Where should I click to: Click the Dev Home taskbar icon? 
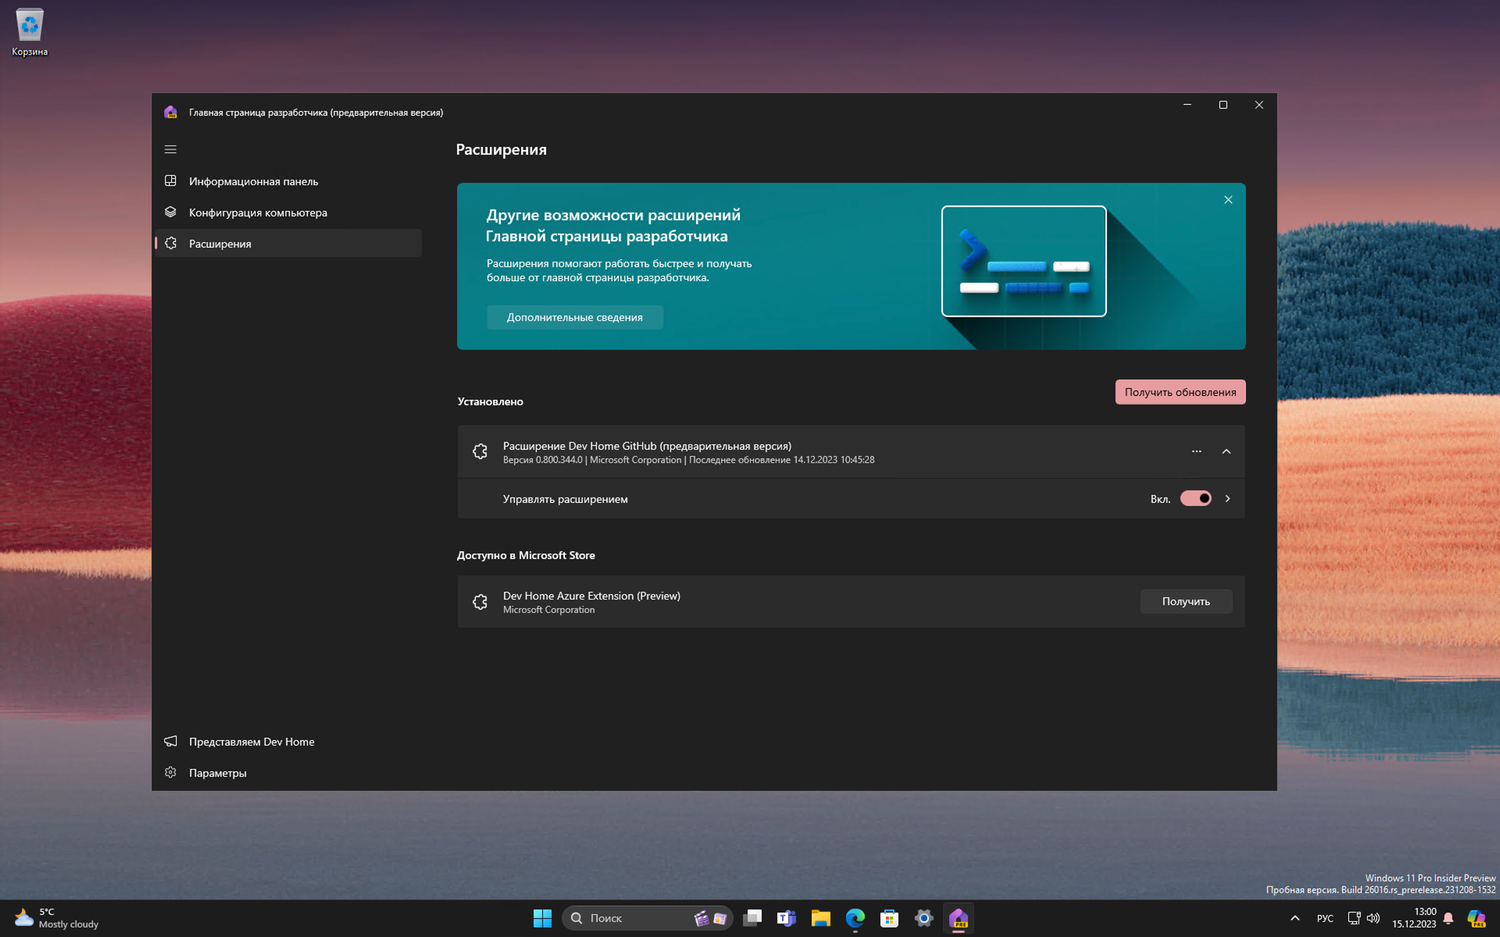(x=958, y=918)
